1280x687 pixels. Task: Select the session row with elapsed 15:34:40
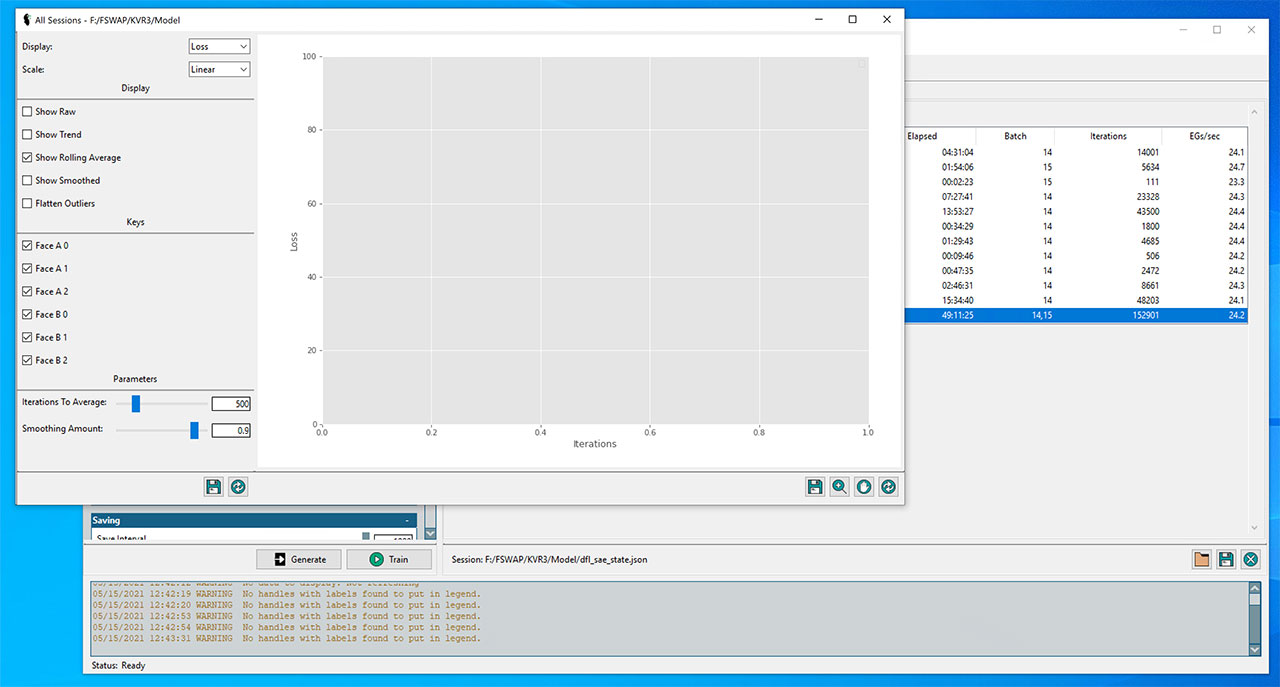click(x=1076, y=300)
